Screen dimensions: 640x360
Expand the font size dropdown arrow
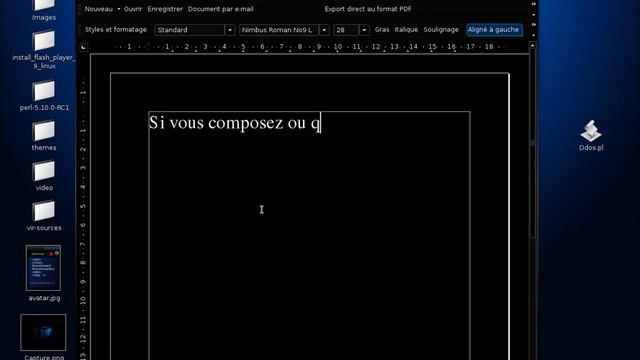point(364,30)
